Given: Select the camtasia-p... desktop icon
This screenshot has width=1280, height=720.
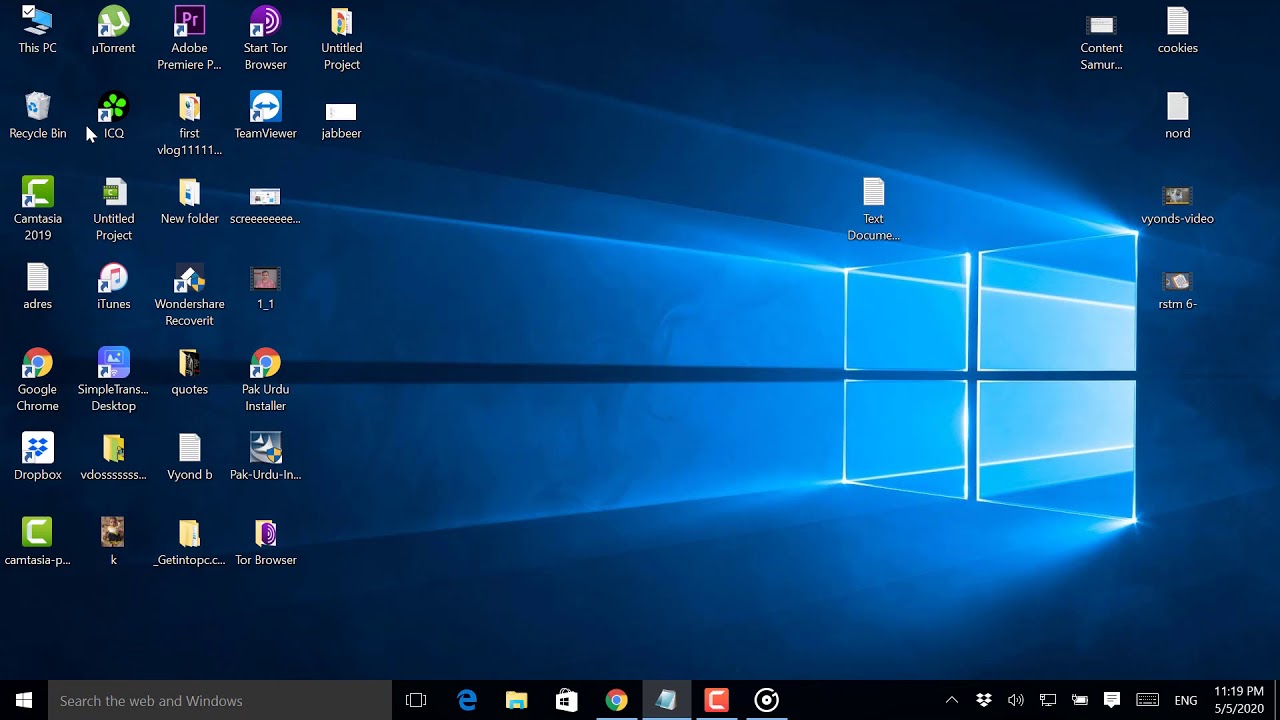Looking at the screenshot, I should click(x=37, y=543).
